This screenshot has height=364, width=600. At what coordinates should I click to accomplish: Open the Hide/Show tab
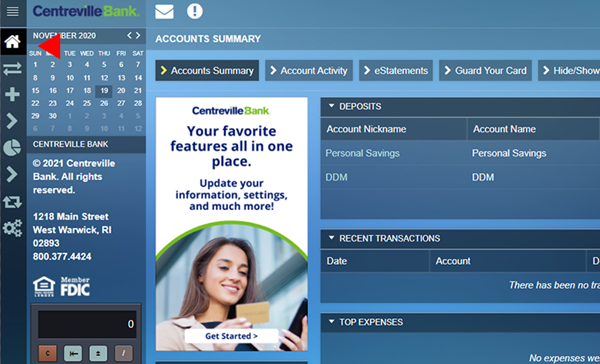(x=569, y=70)
